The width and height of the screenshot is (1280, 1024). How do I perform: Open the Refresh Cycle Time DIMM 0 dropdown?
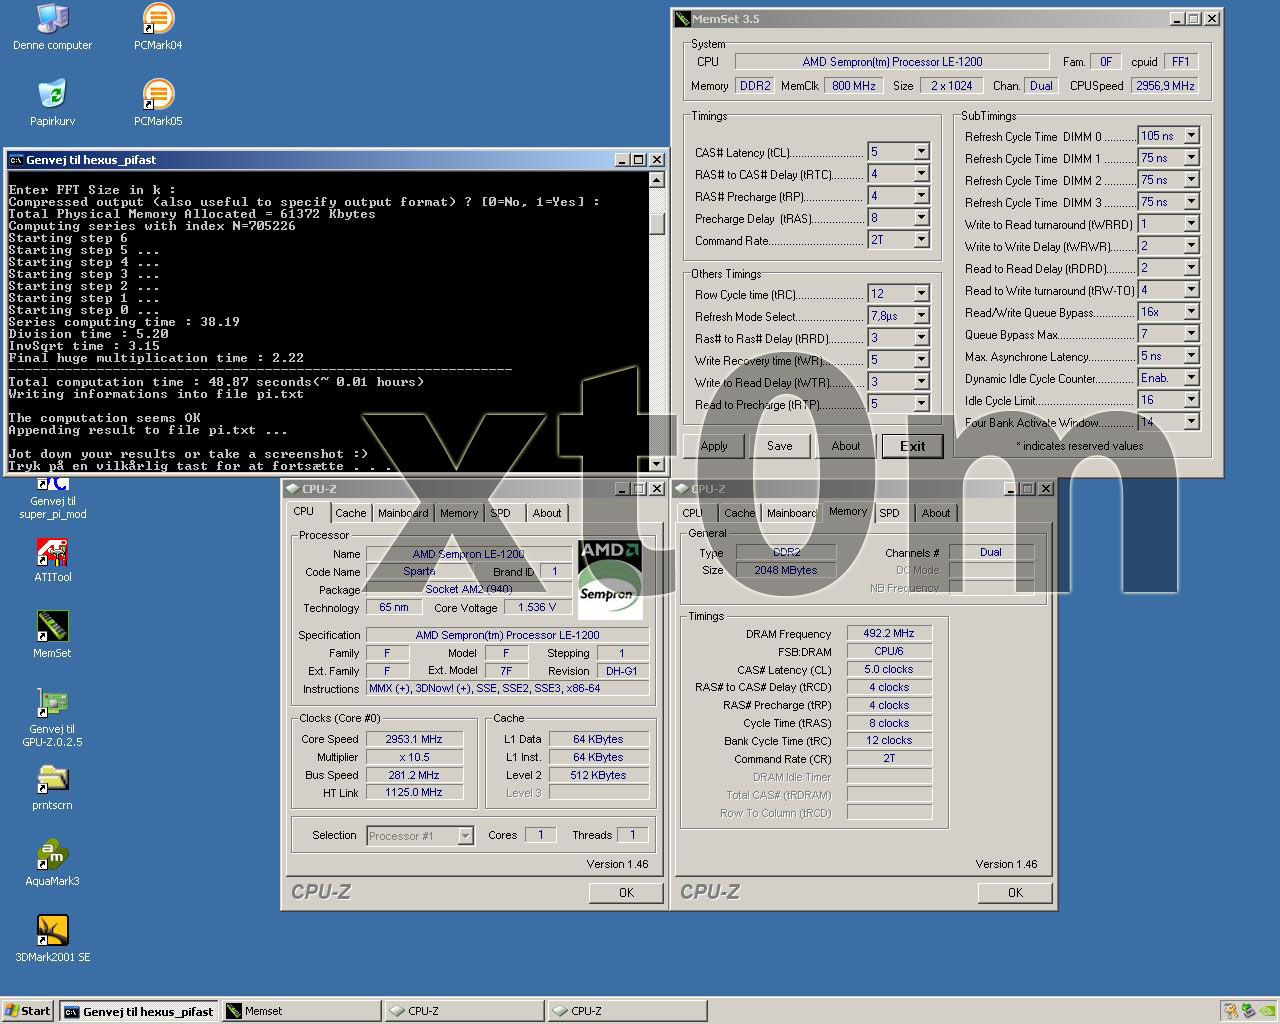coord(1191,136)
